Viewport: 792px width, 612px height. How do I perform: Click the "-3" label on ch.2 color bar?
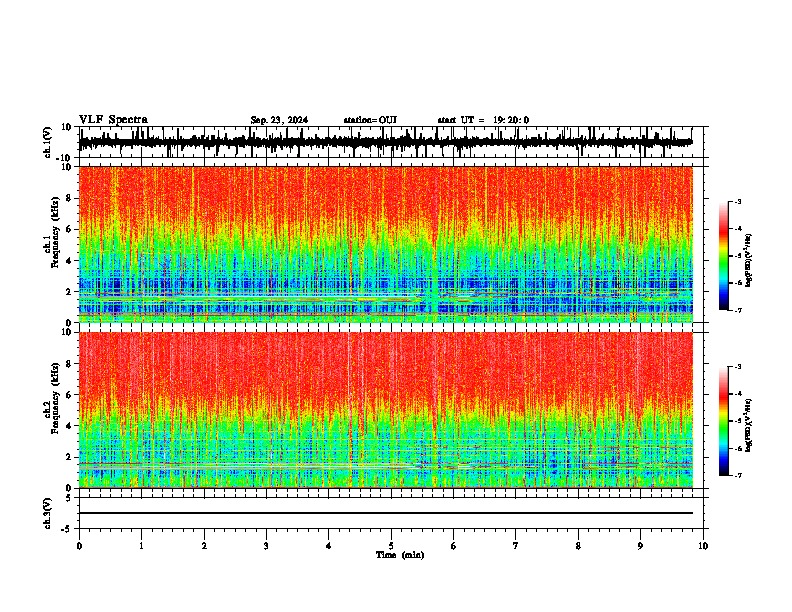tap(738, 367)
